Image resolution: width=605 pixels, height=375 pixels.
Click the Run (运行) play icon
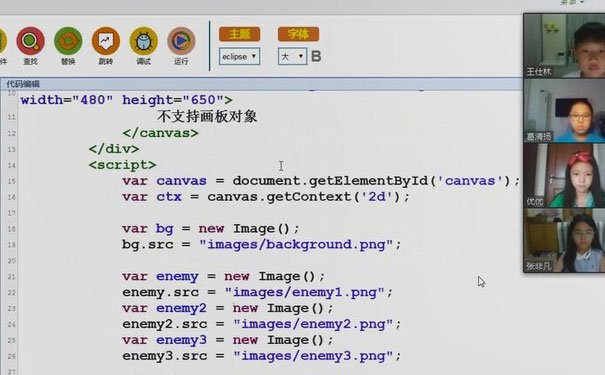click(x=181, y=41)
